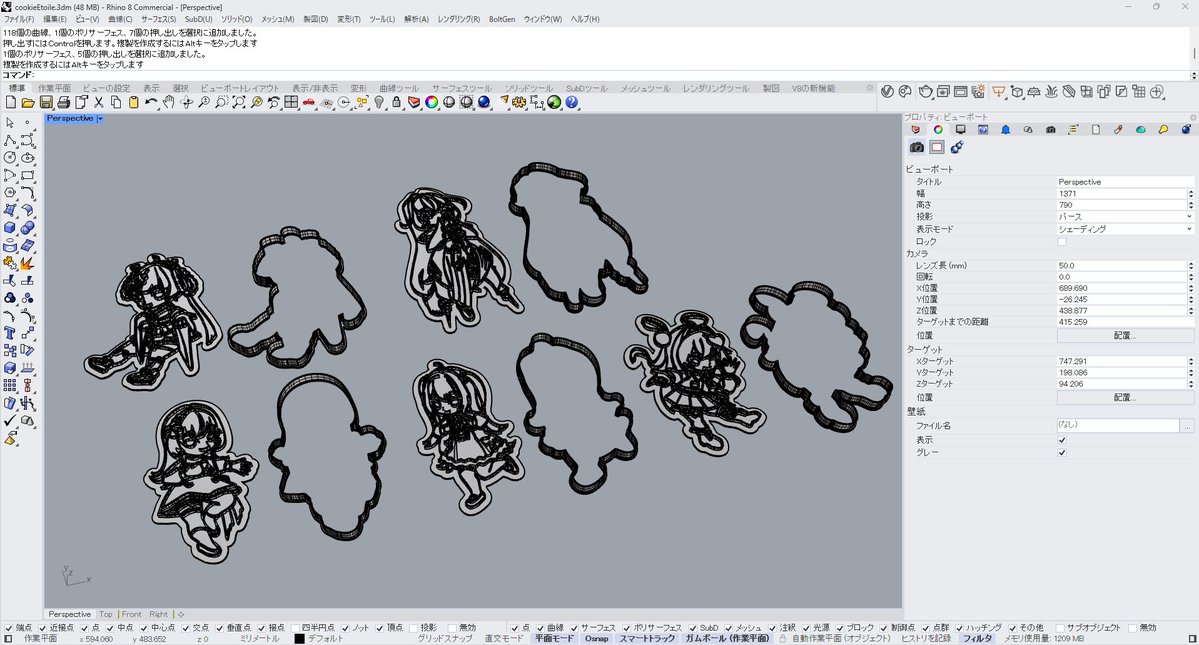Image resolution: width=1199 pixels, height=645 pixels.
Task: Open the 表示モード display mode dropdown
Action: [x=1125, y=229]
